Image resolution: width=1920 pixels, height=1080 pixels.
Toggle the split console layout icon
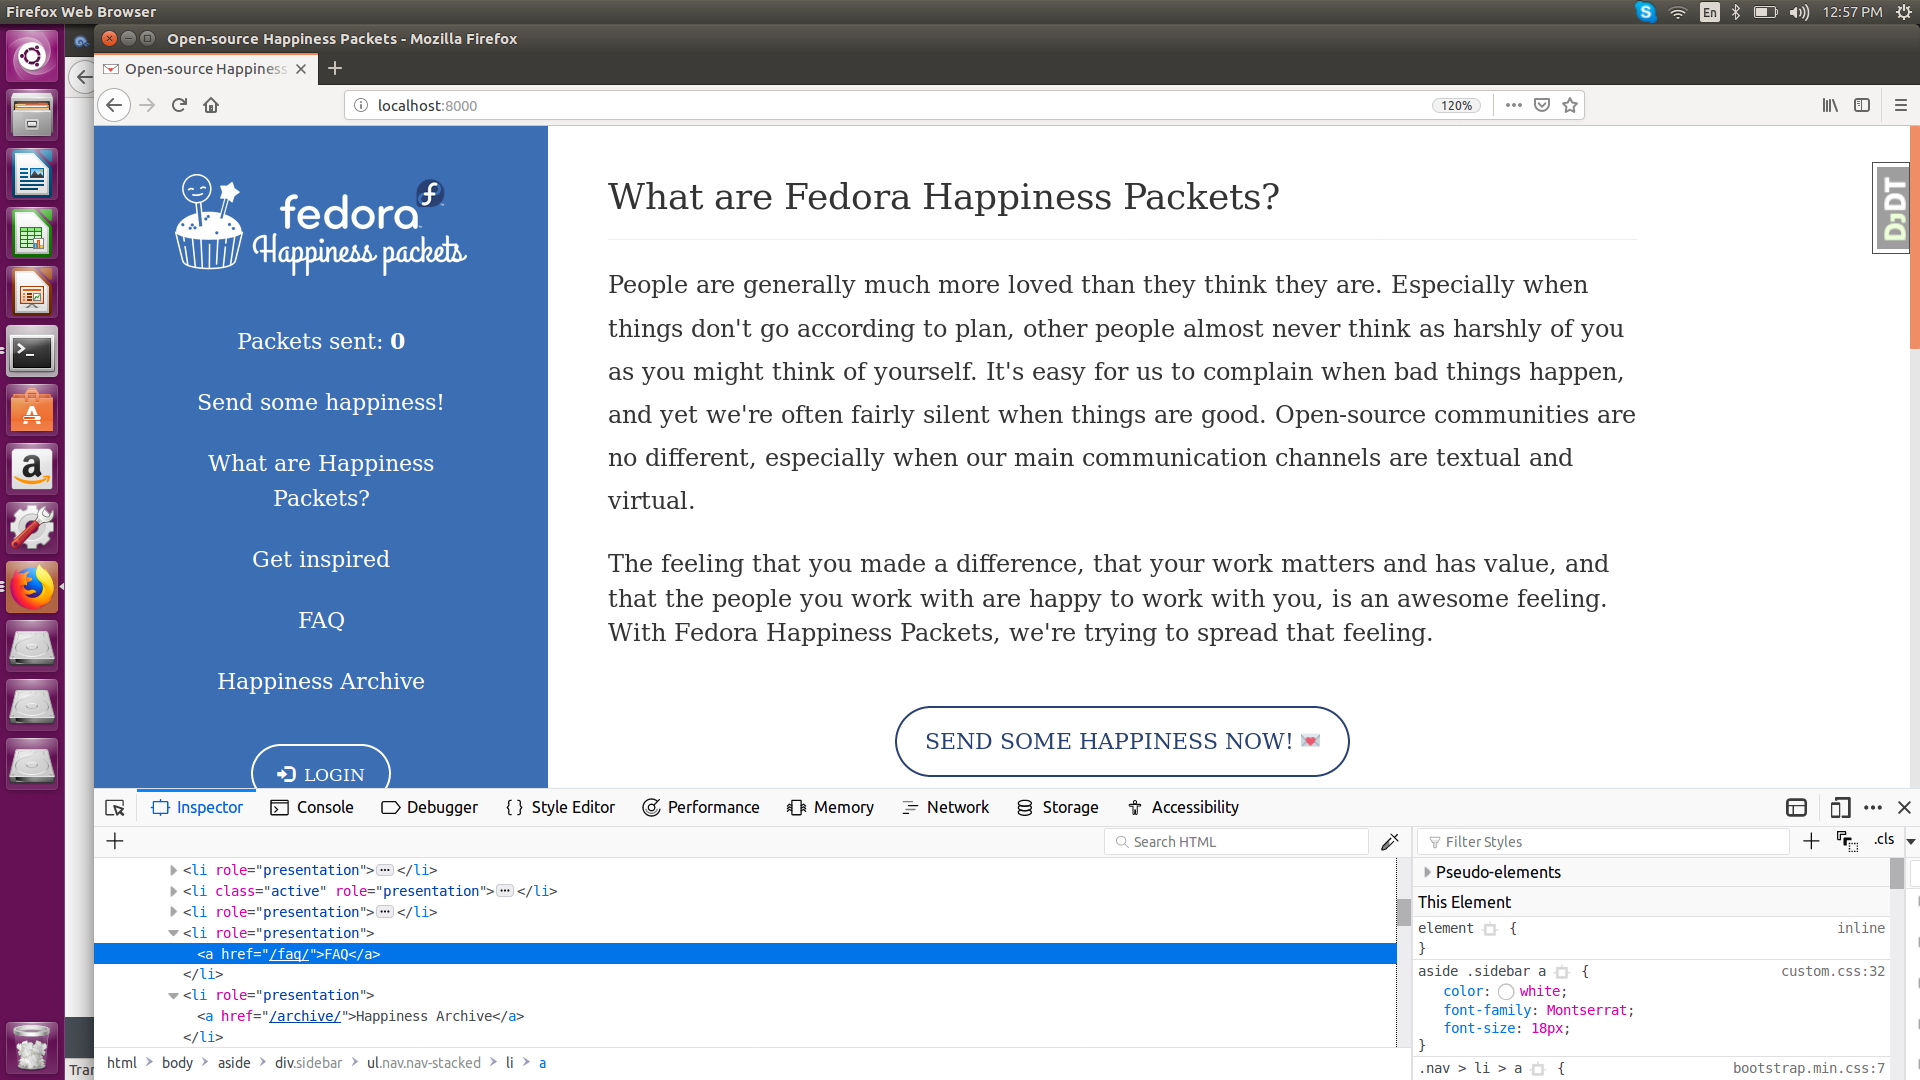pyautogui.click(x=1796, y=808)
